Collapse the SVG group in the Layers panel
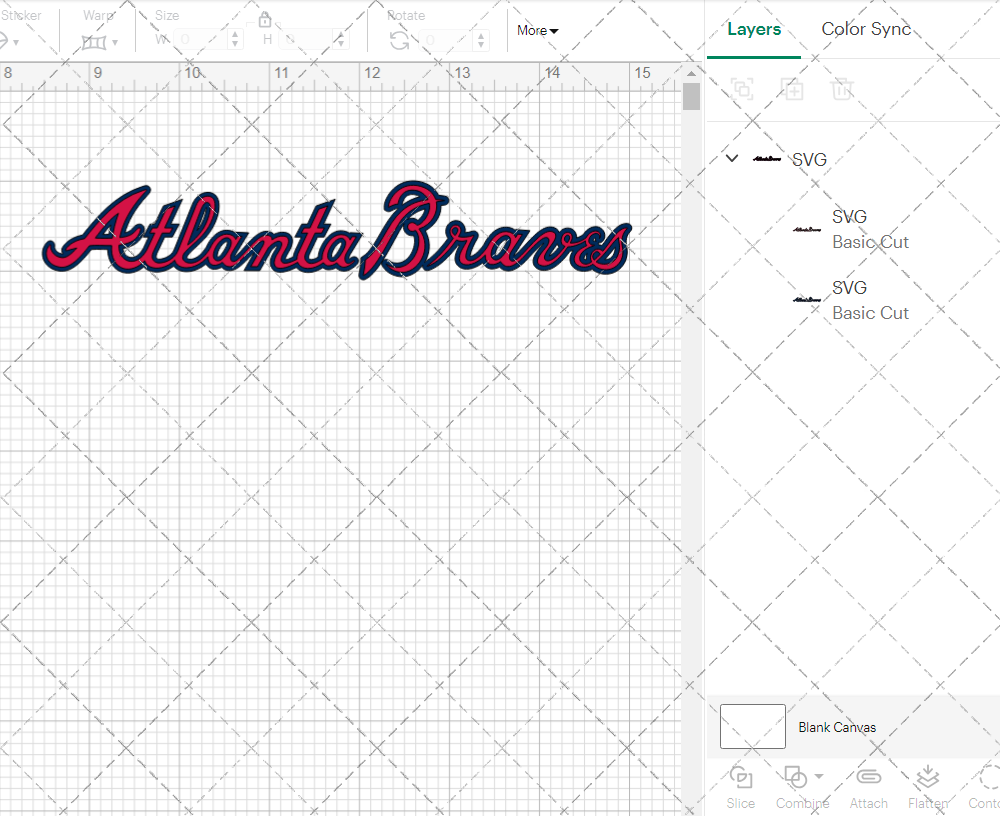1000x816 pixels. pyautogui.click(x=731, y=158)
